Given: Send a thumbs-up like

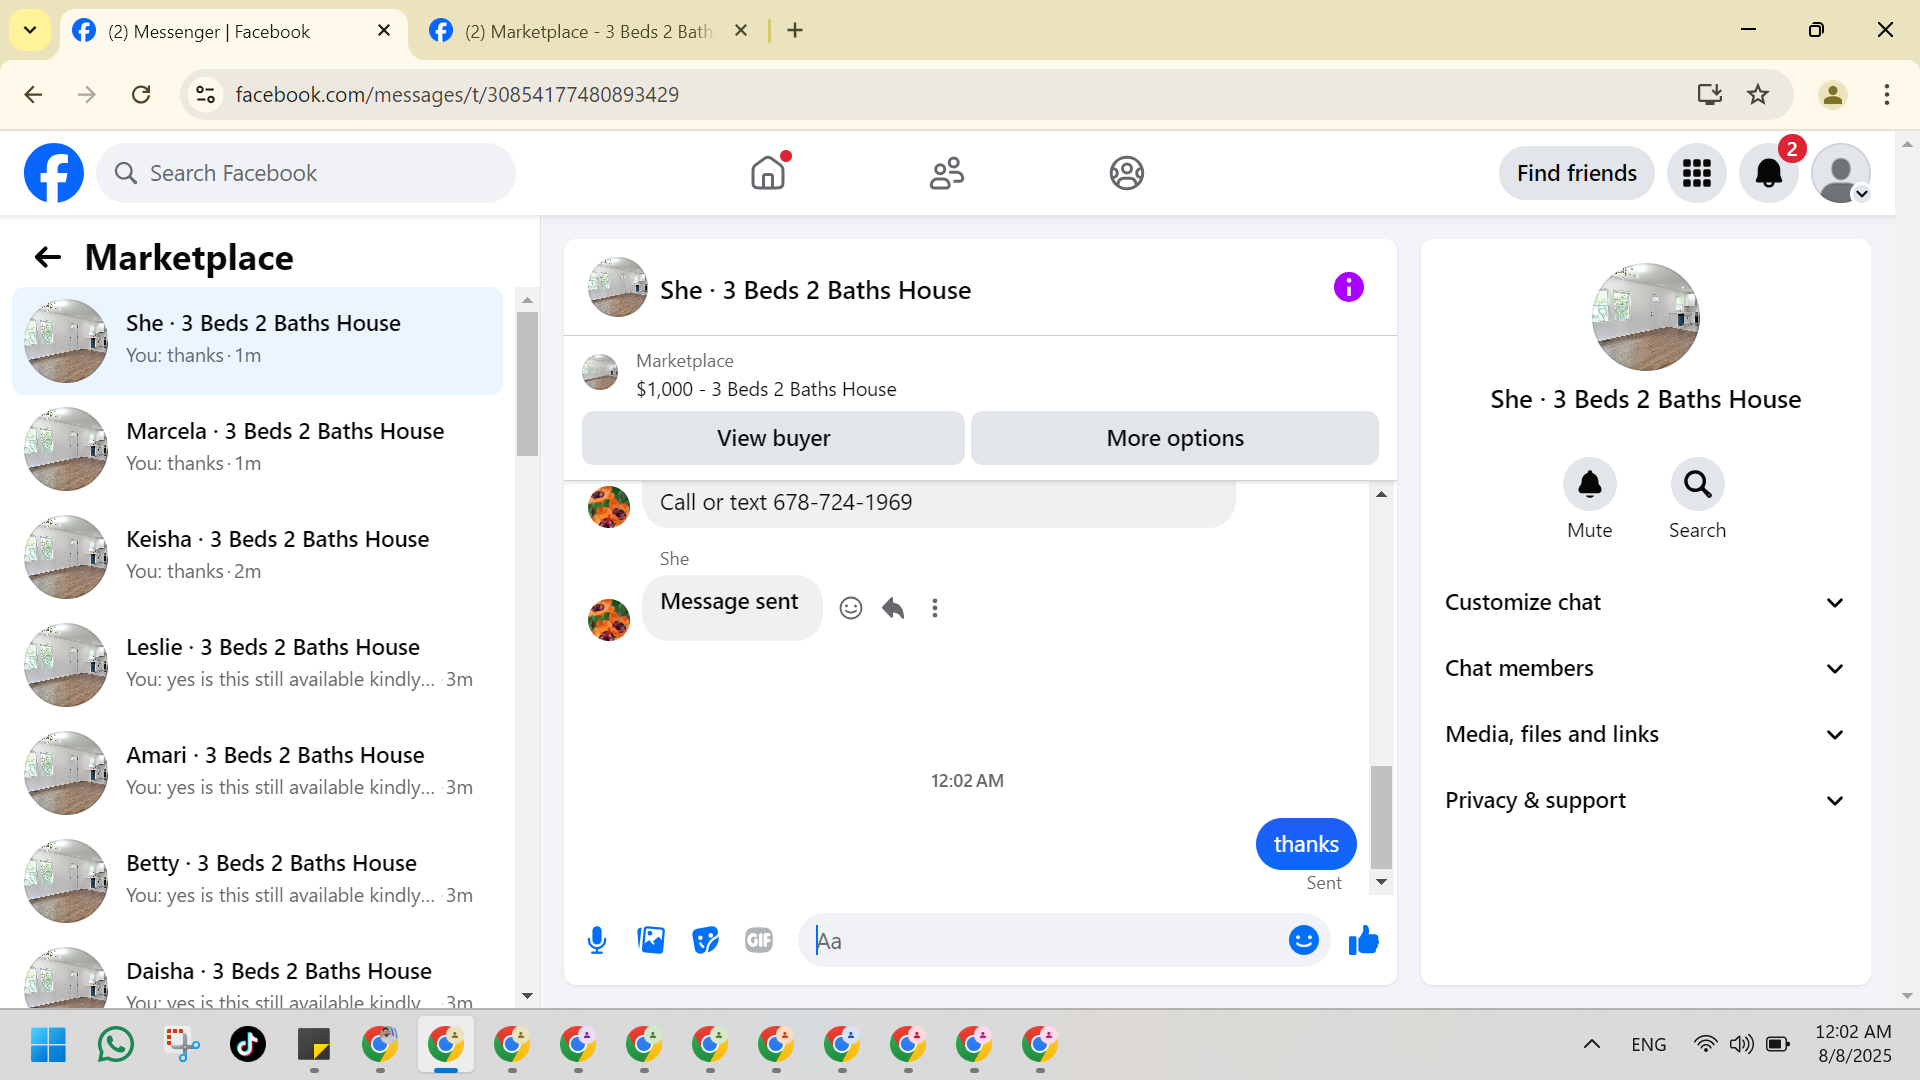Looking at the screenshot, I should pyautogui.click(x=1363, y=940).
